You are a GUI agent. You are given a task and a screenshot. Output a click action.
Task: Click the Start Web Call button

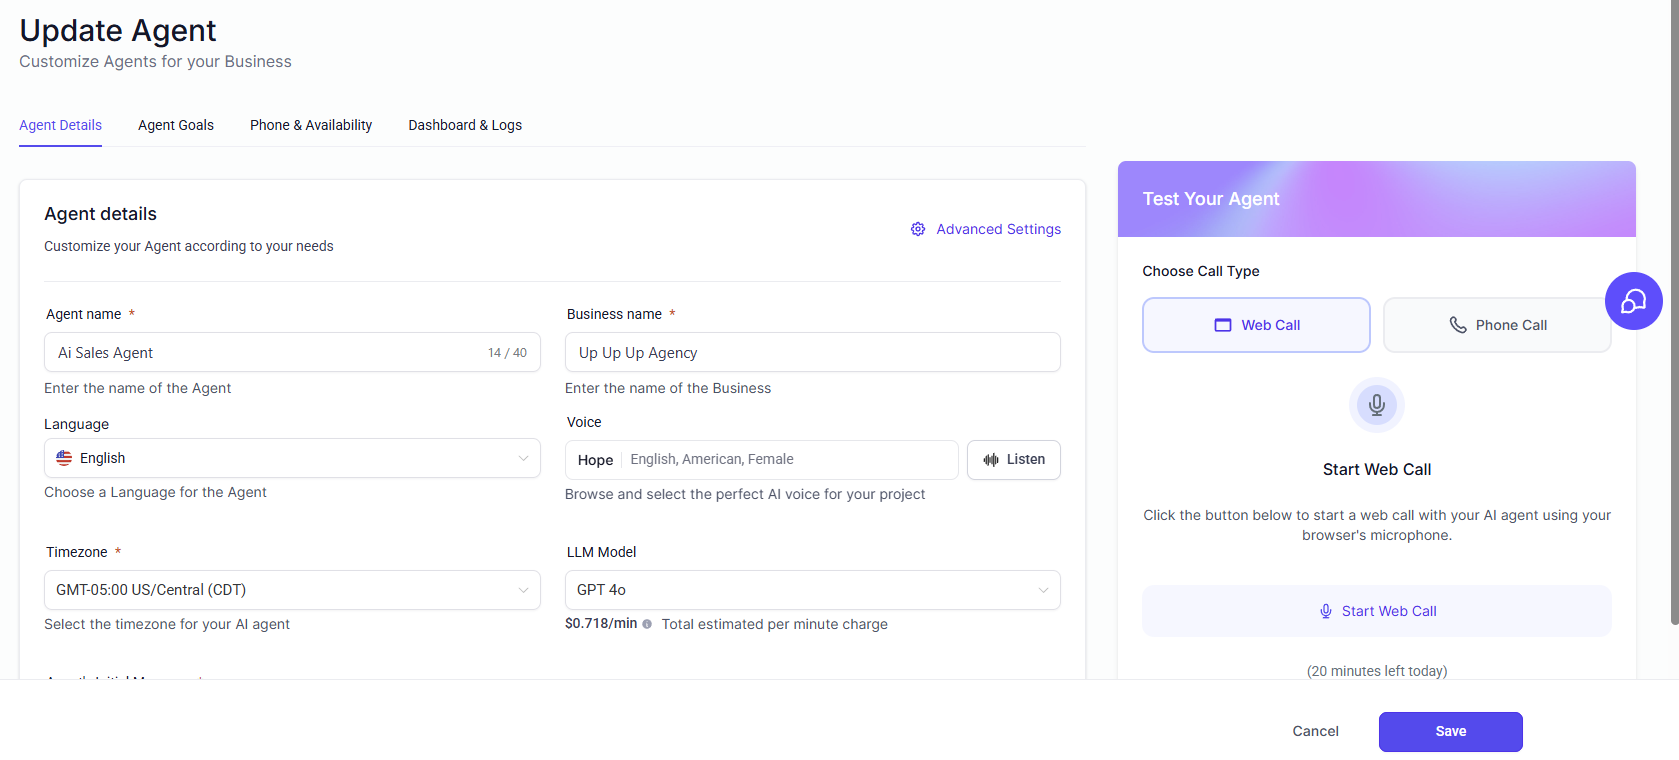[x=1377, y=611]
